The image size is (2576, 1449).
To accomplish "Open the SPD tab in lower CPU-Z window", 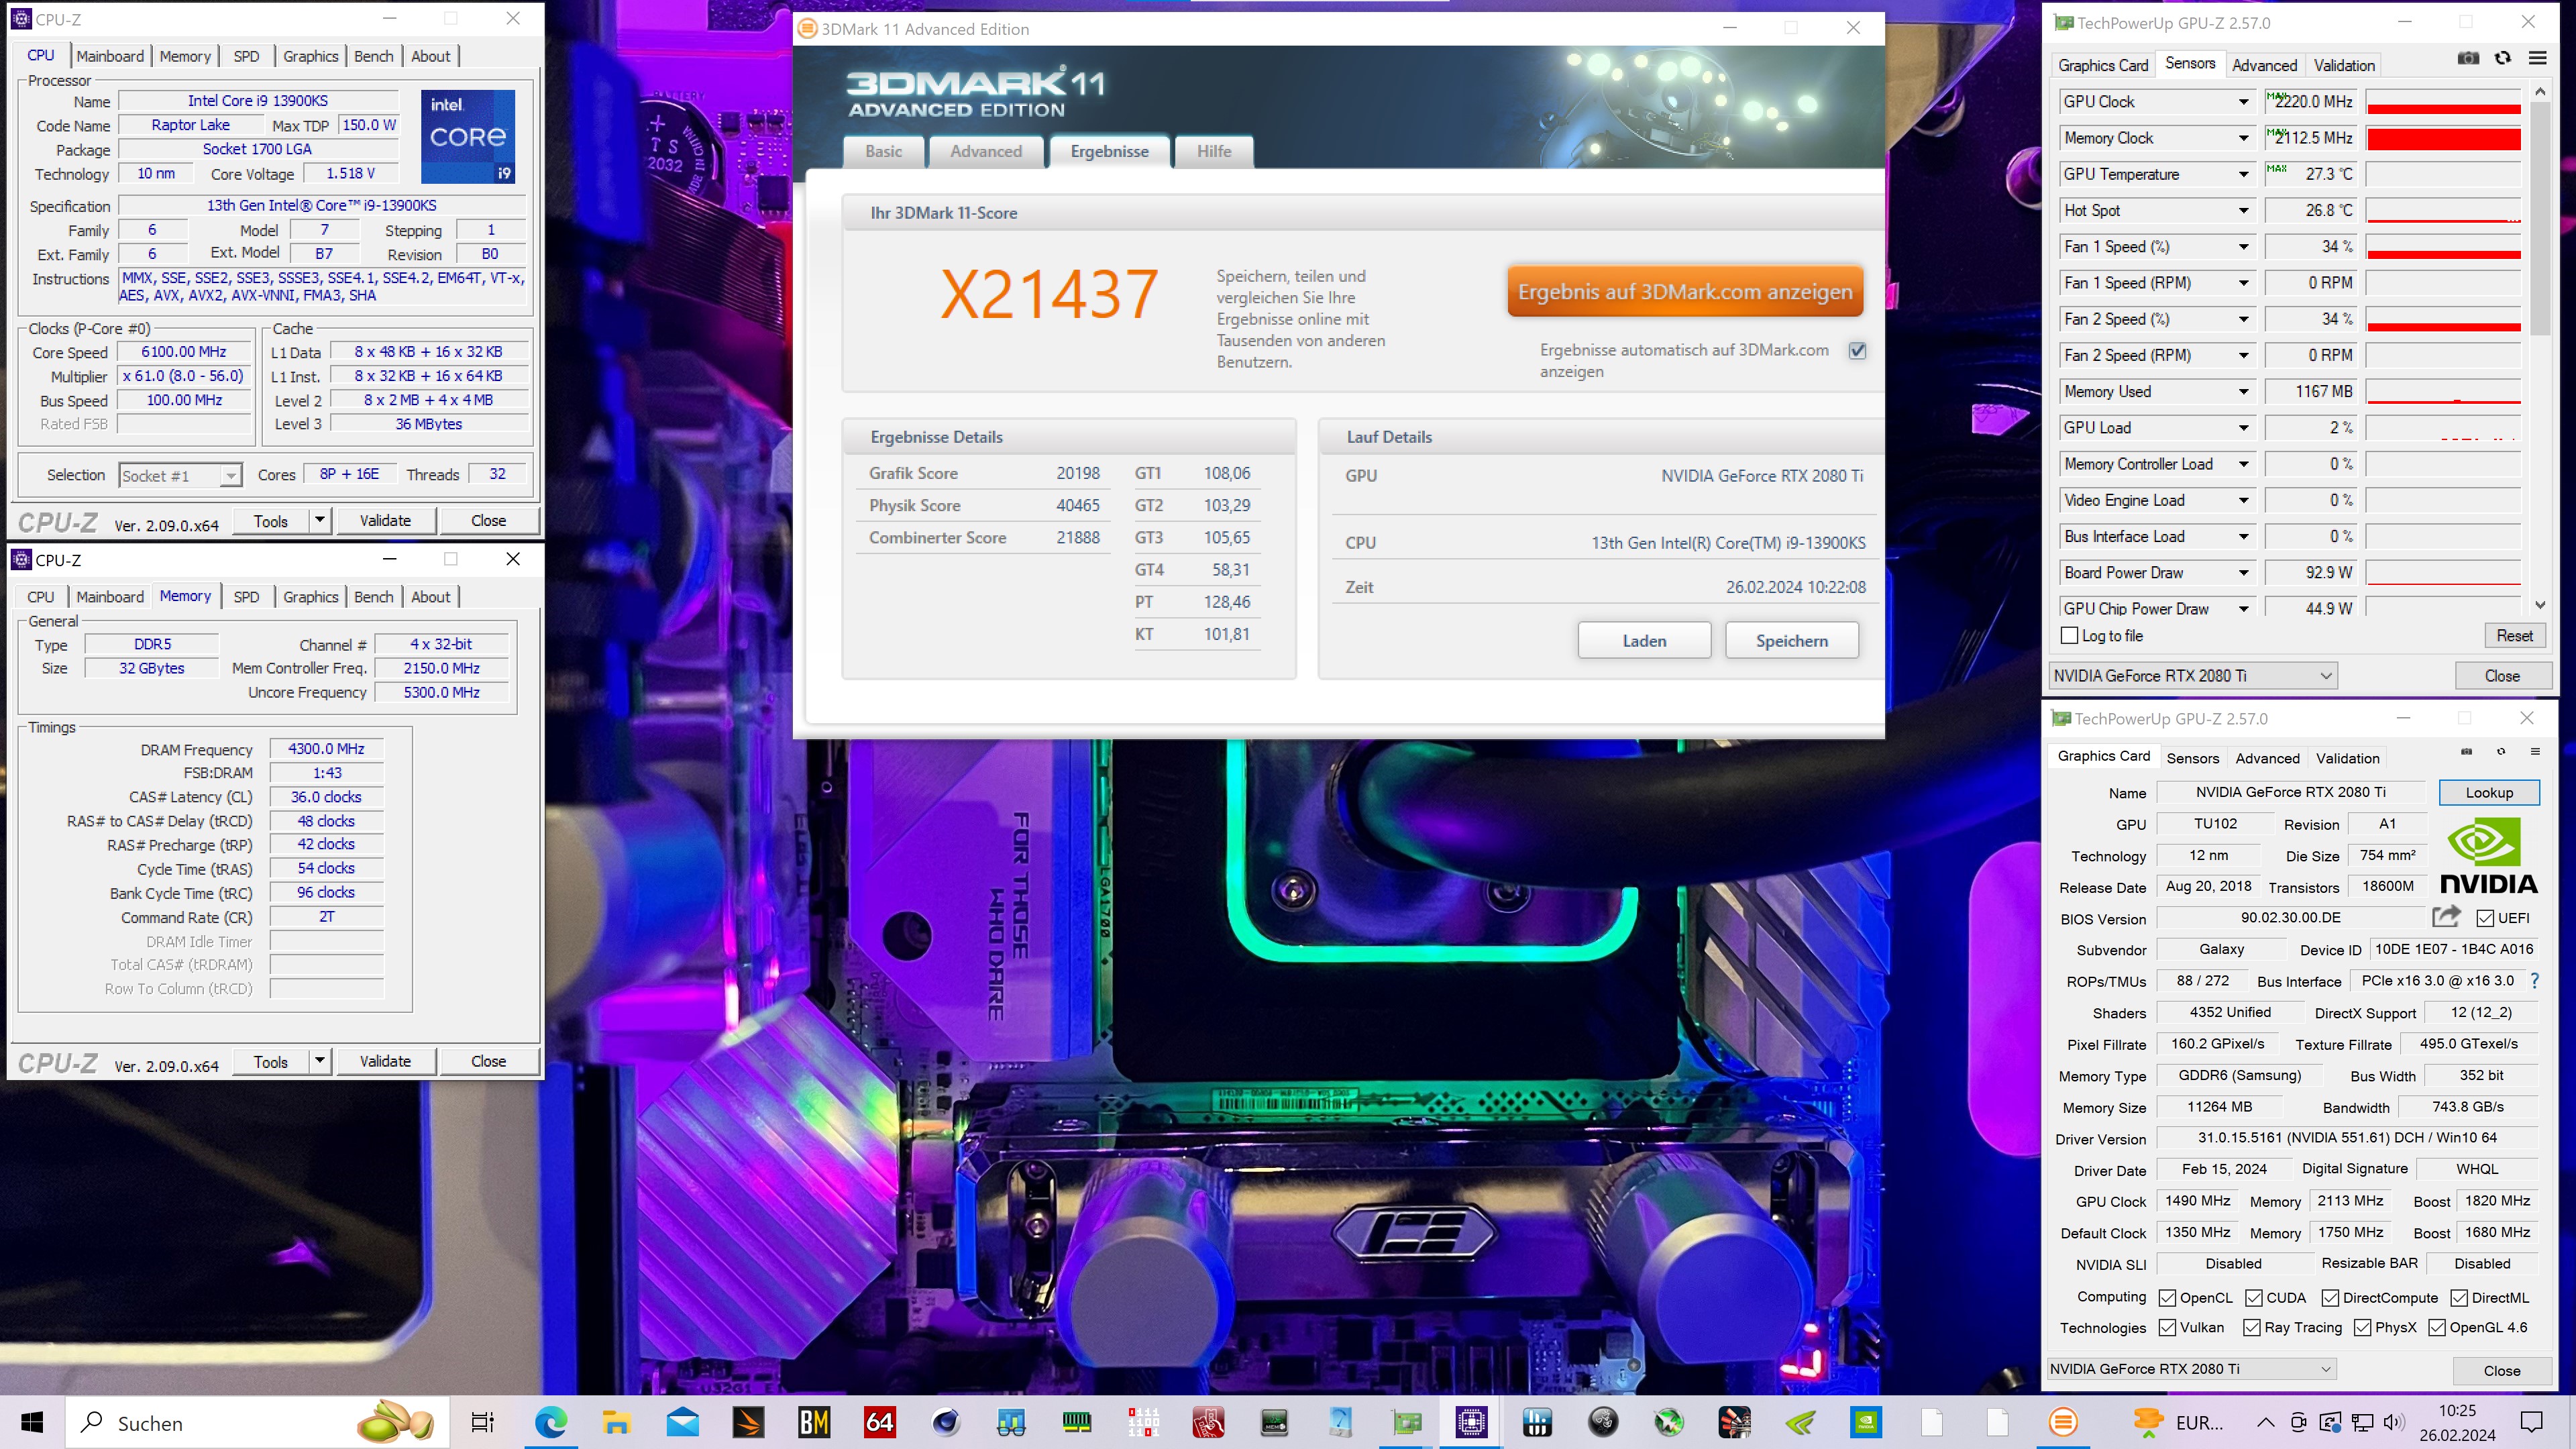I will coord(246,597).
